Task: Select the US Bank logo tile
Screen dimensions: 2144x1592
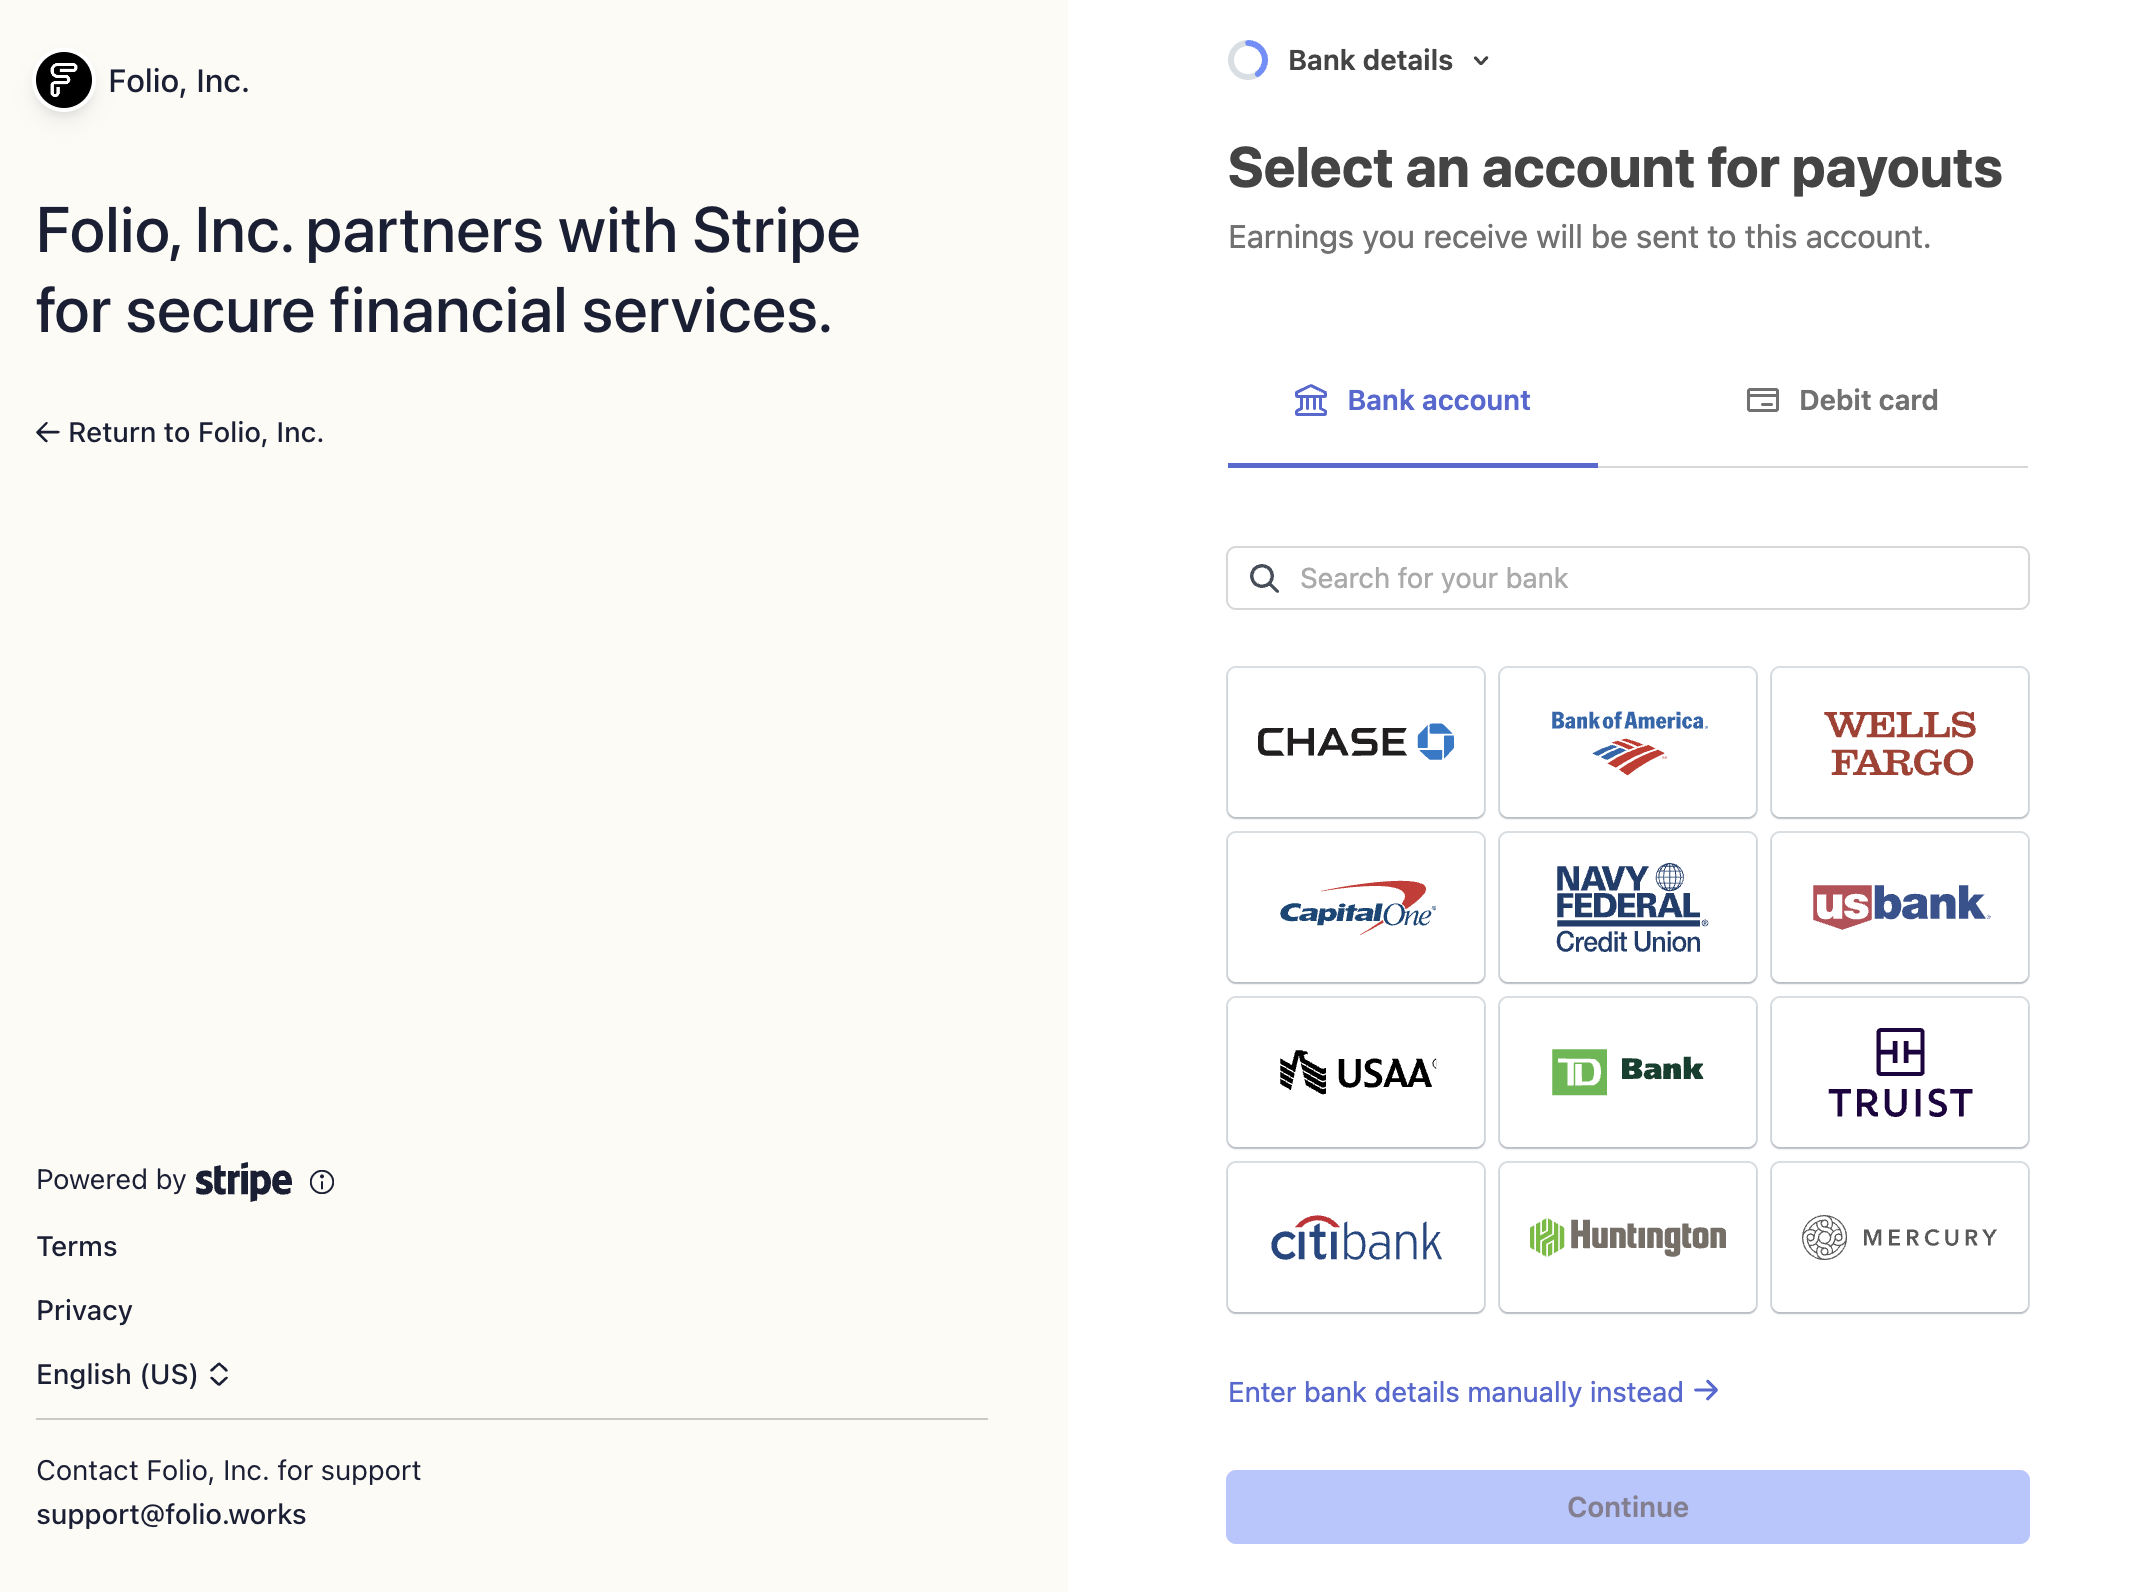Action: [x=1899, y=907]
